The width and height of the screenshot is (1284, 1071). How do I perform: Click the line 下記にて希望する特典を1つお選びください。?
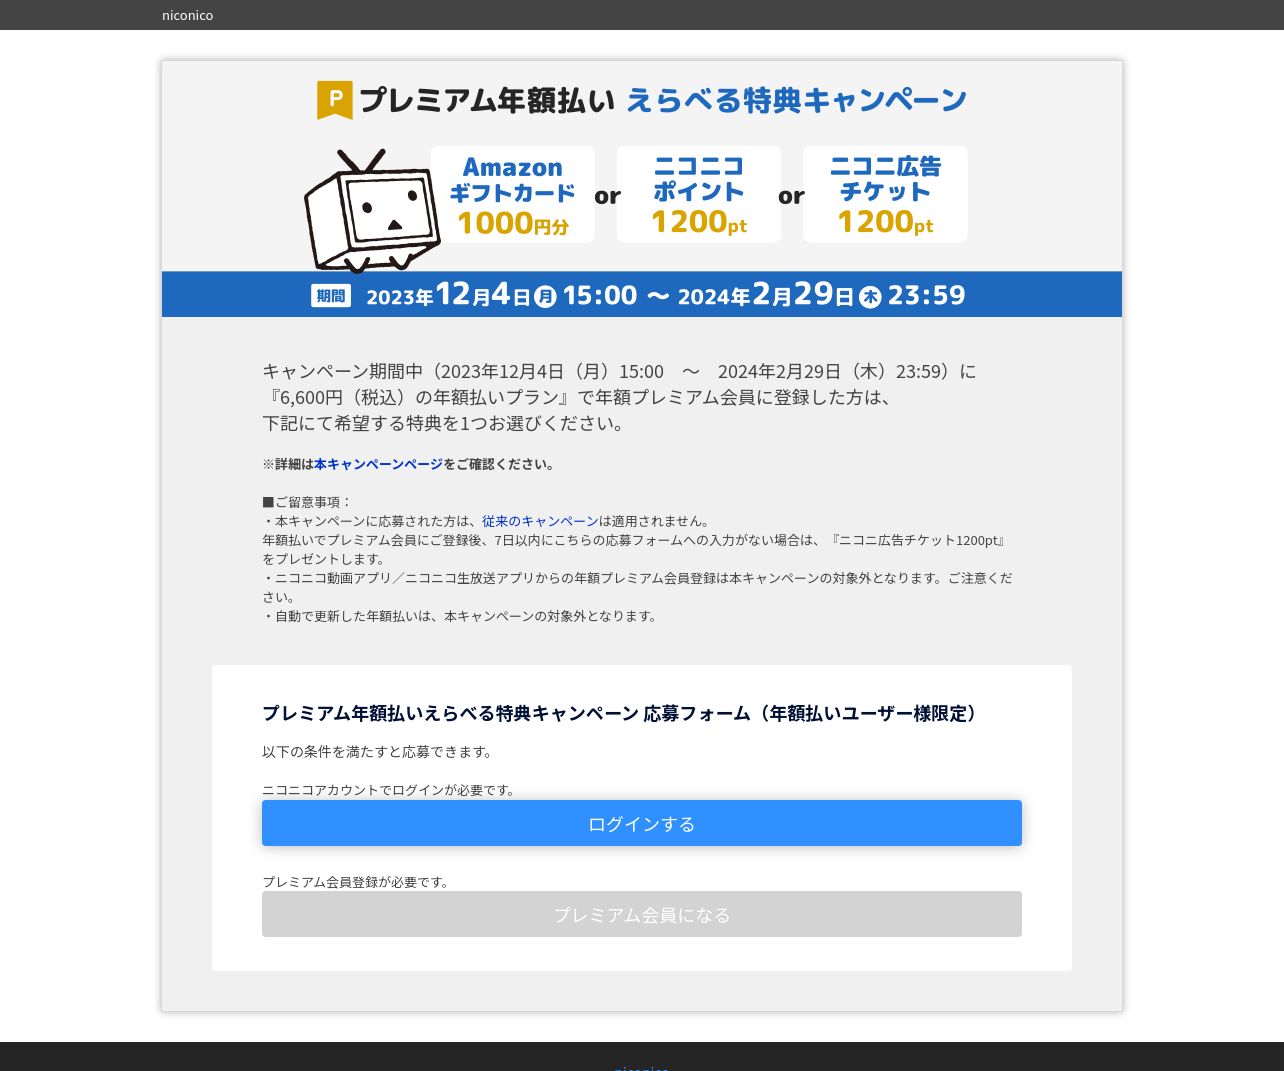pos(447,423)
